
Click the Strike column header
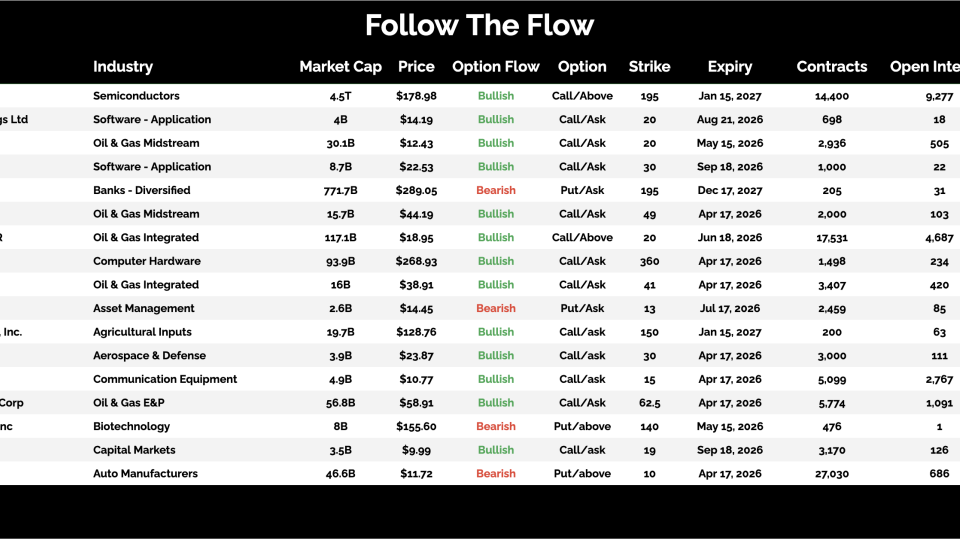pos(649,67)
